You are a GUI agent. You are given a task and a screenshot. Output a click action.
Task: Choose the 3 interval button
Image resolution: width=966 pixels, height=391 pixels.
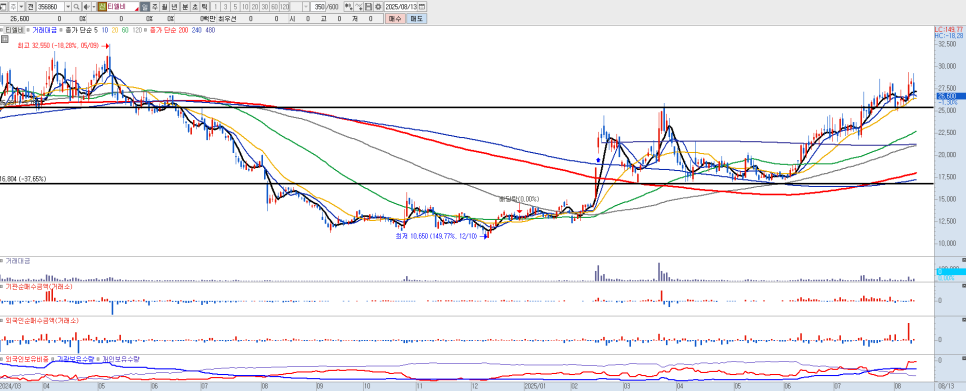225,6
